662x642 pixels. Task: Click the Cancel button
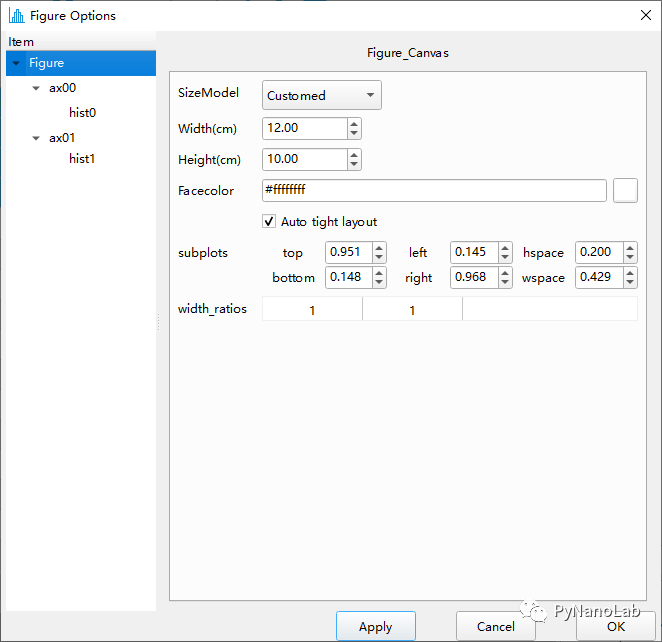click(496, 626)
